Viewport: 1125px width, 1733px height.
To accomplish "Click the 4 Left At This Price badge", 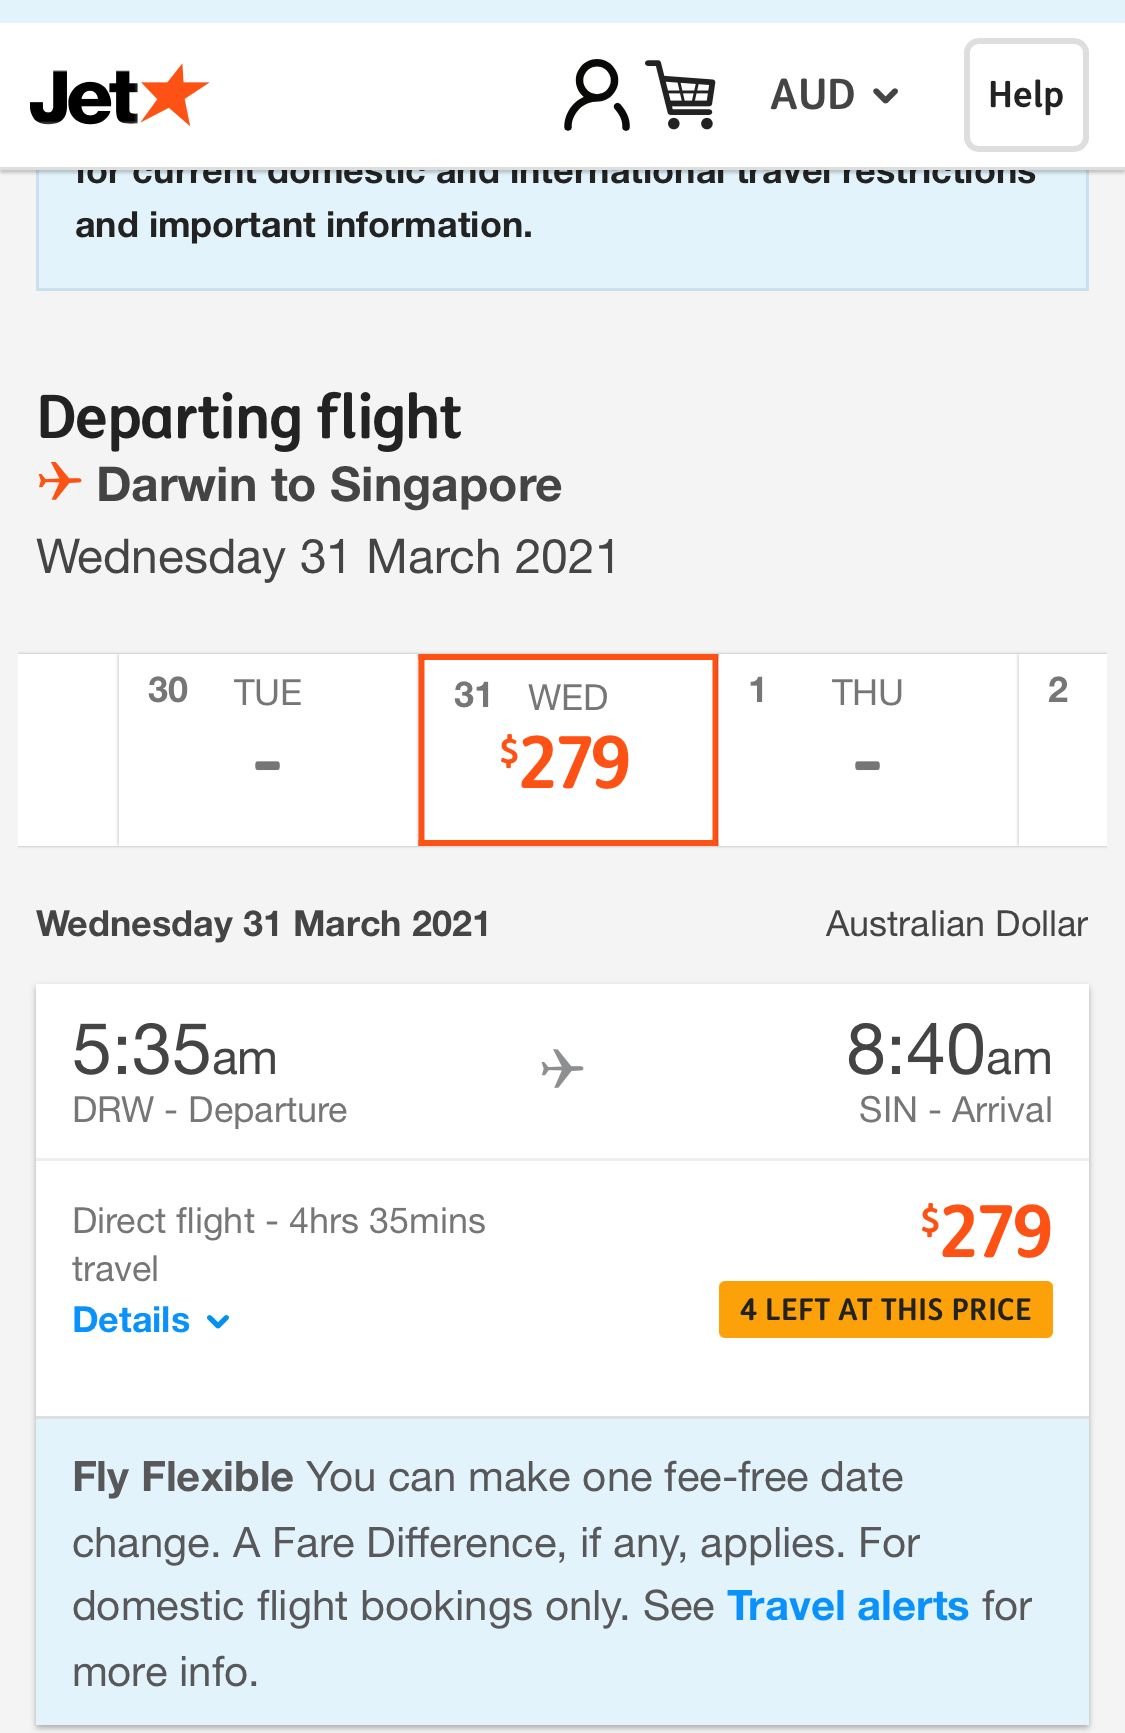I will coord(886,1309).
